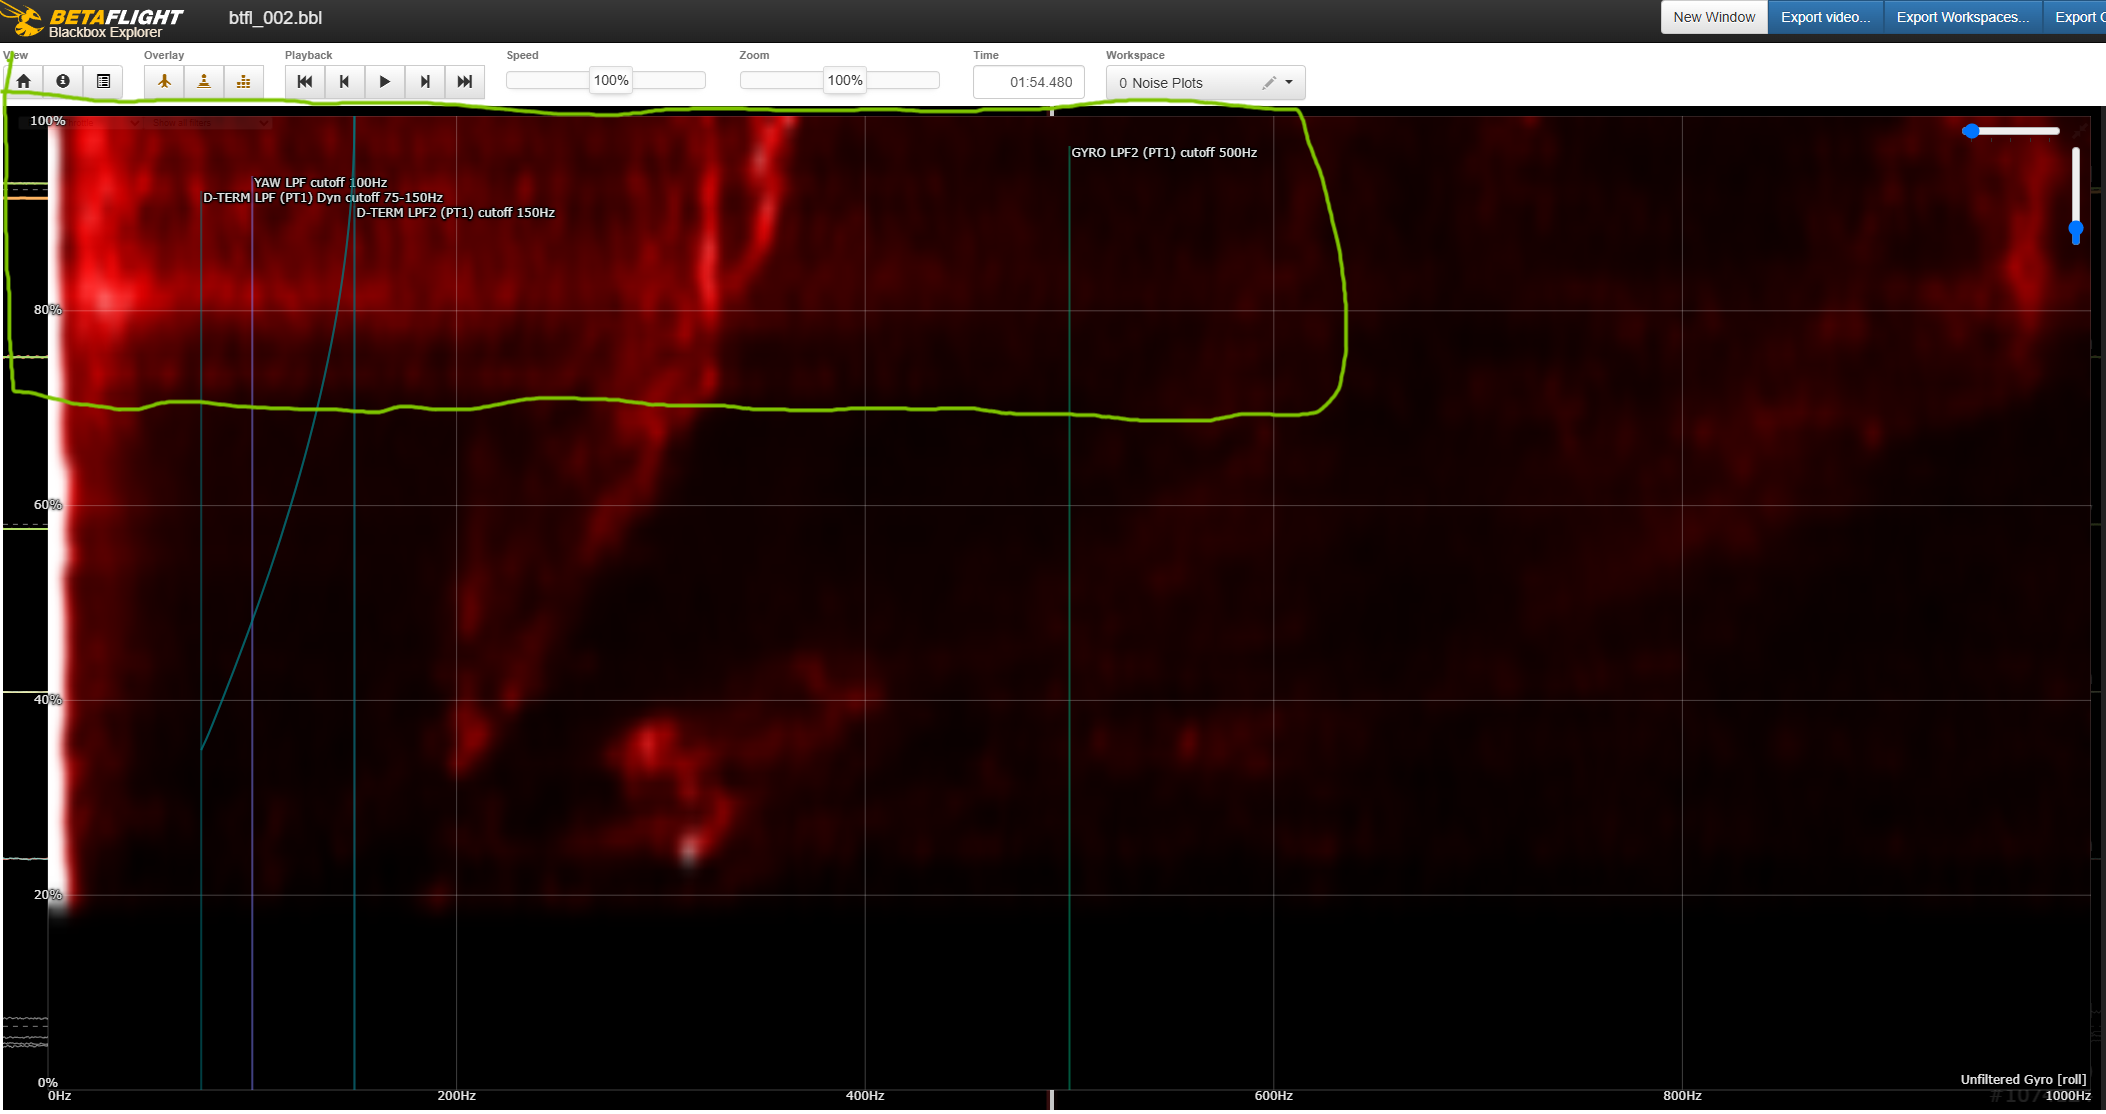Toggle the craft airplane overlay

[x=164, y=81]
